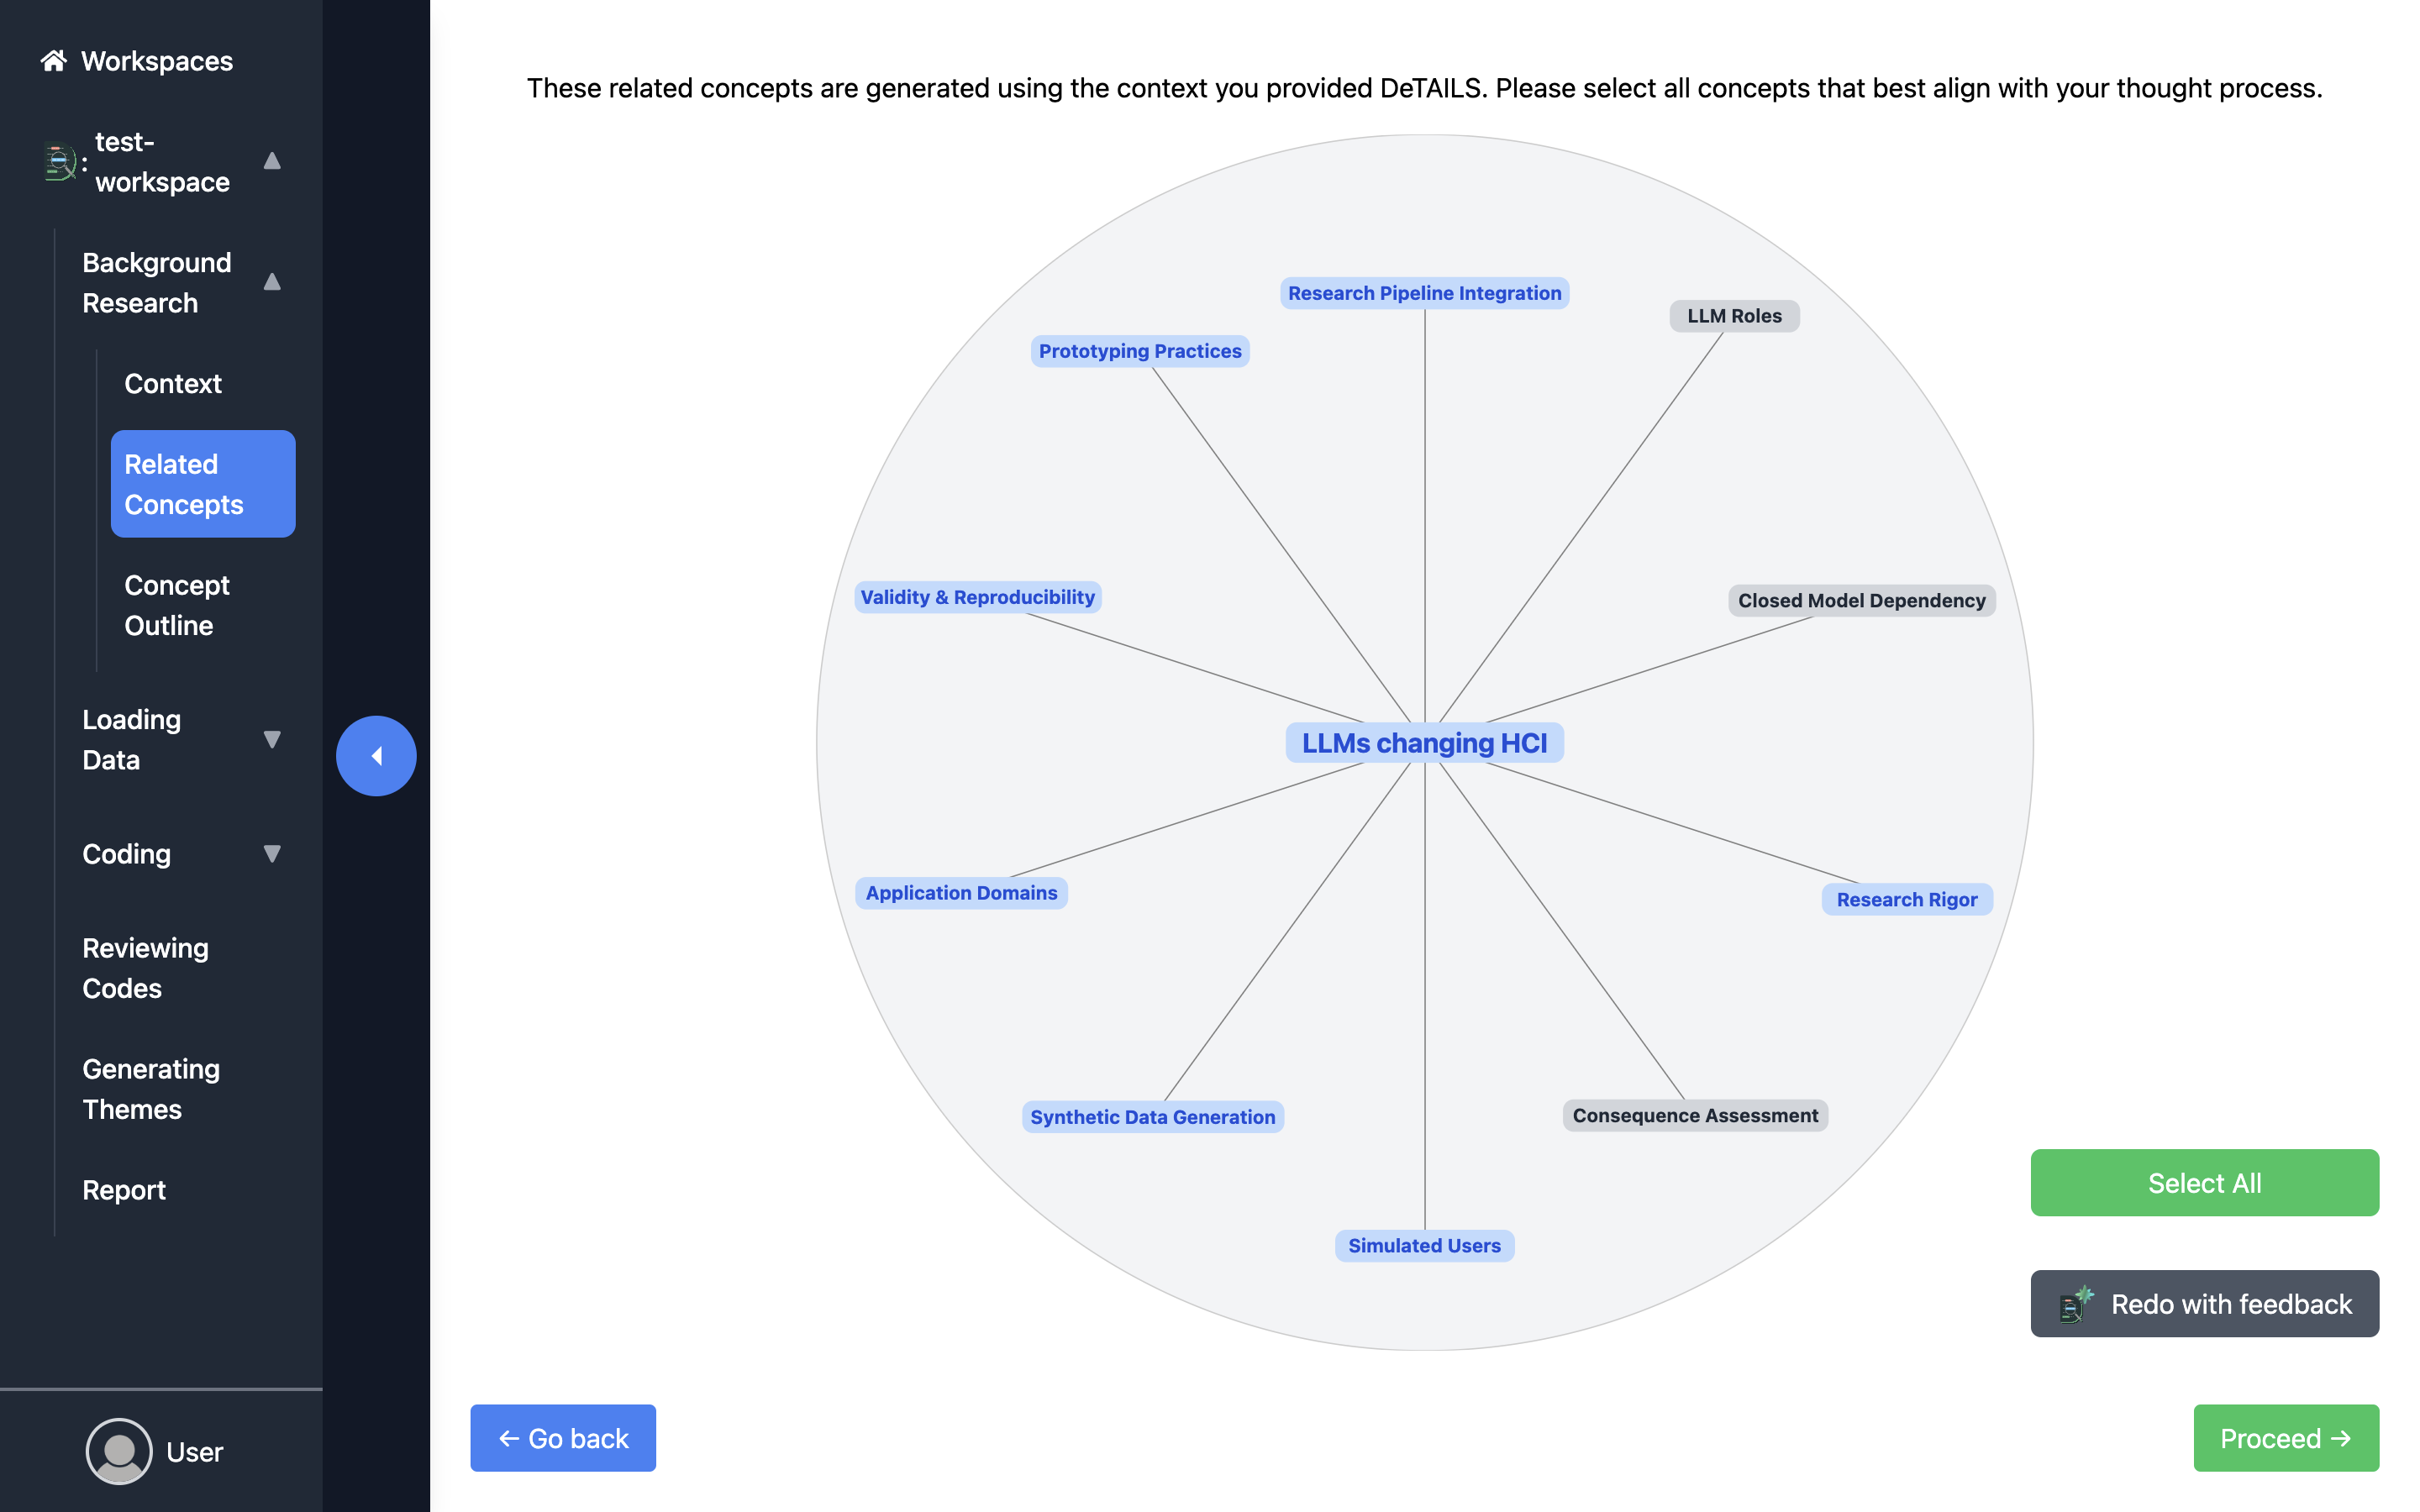Image resolution: width=2420 pixels, height=1512 pixels.
Task: Select the Consequence Assessment concept
Action: [1695, 1116]
